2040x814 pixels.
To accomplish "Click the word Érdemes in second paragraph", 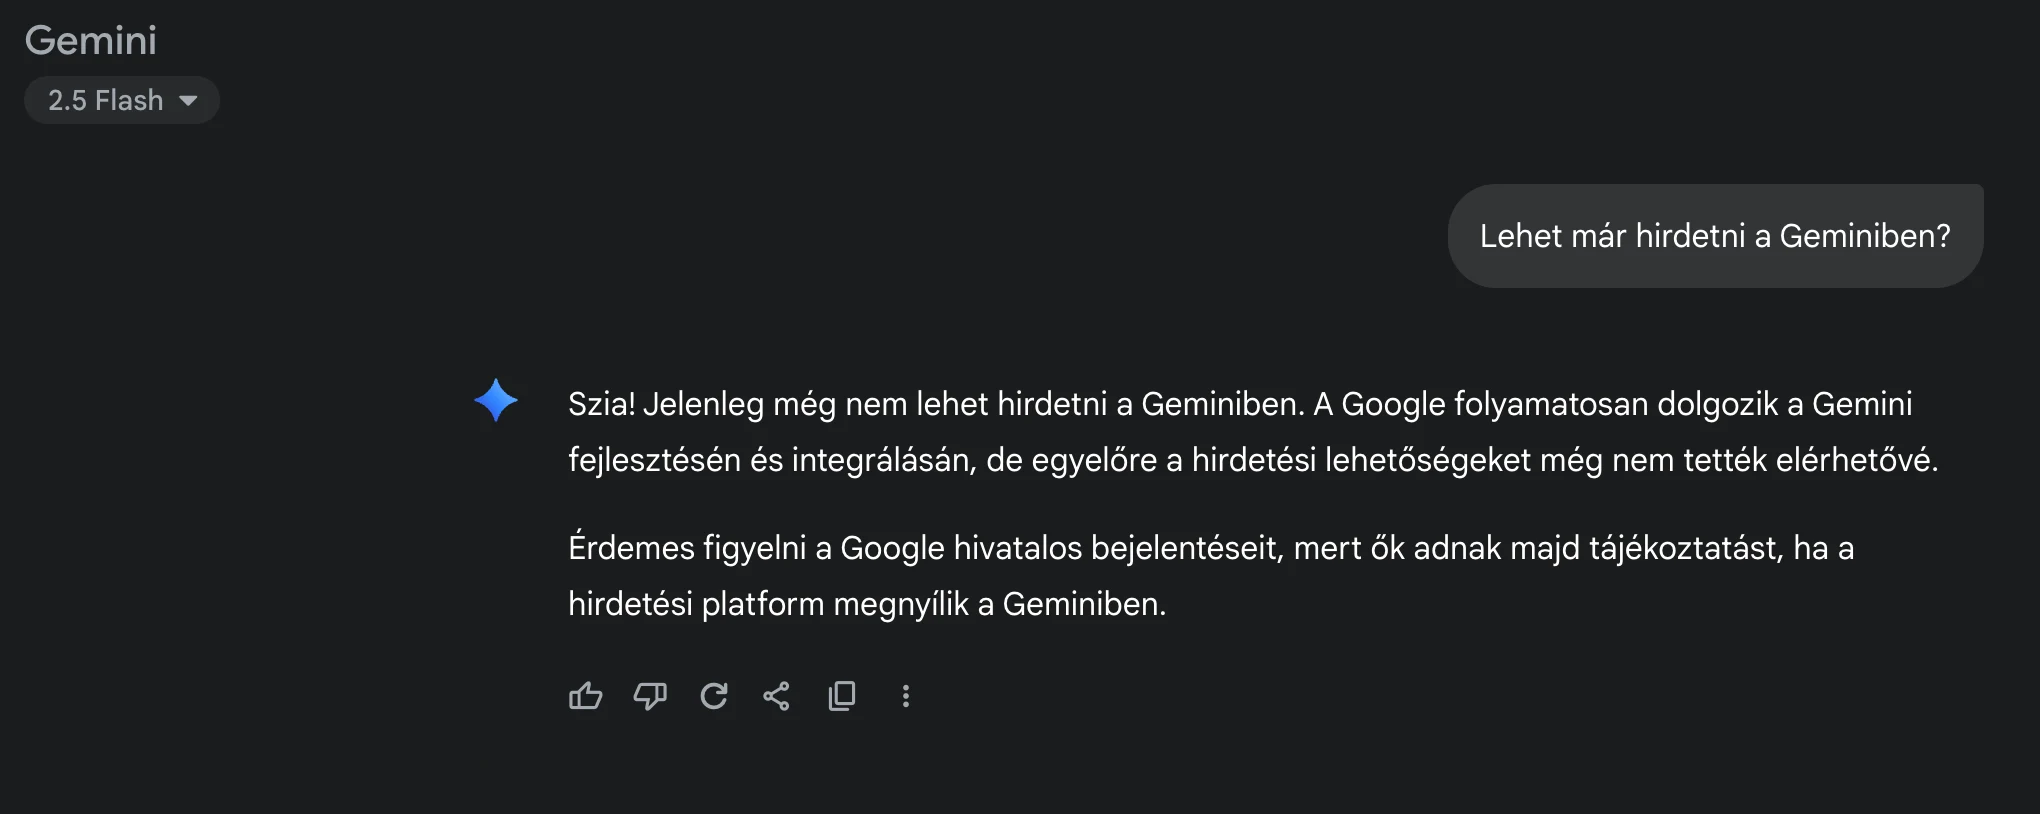I will pyautogui.click(x=631, y=547).
